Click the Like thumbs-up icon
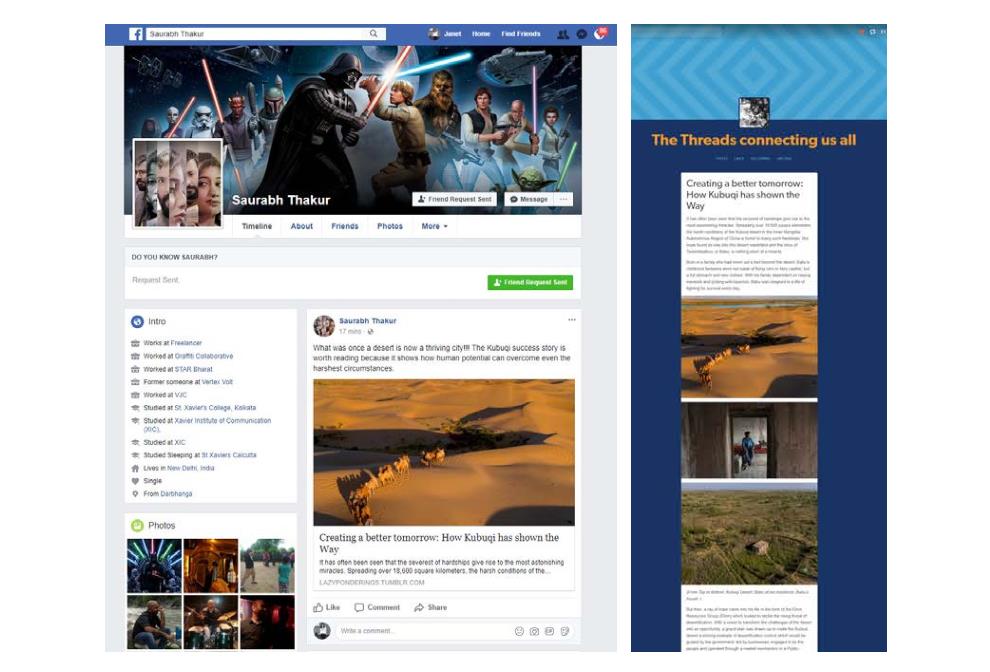 (318, 607)
